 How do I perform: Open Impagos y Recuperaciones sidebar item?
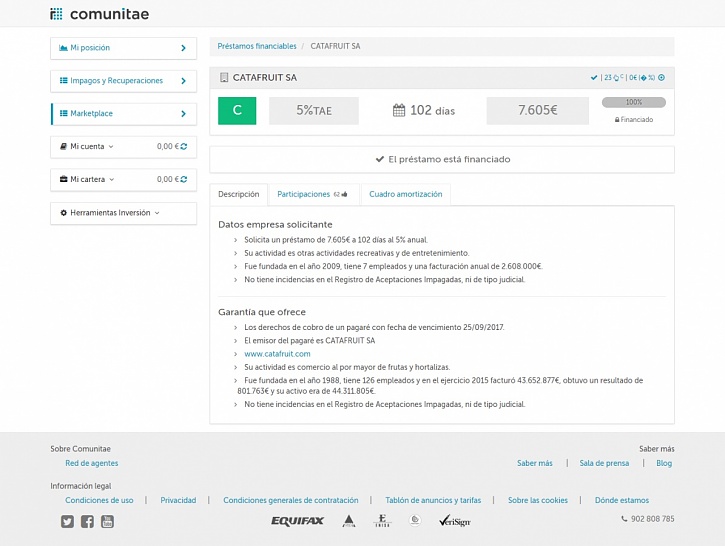(123, 81)
